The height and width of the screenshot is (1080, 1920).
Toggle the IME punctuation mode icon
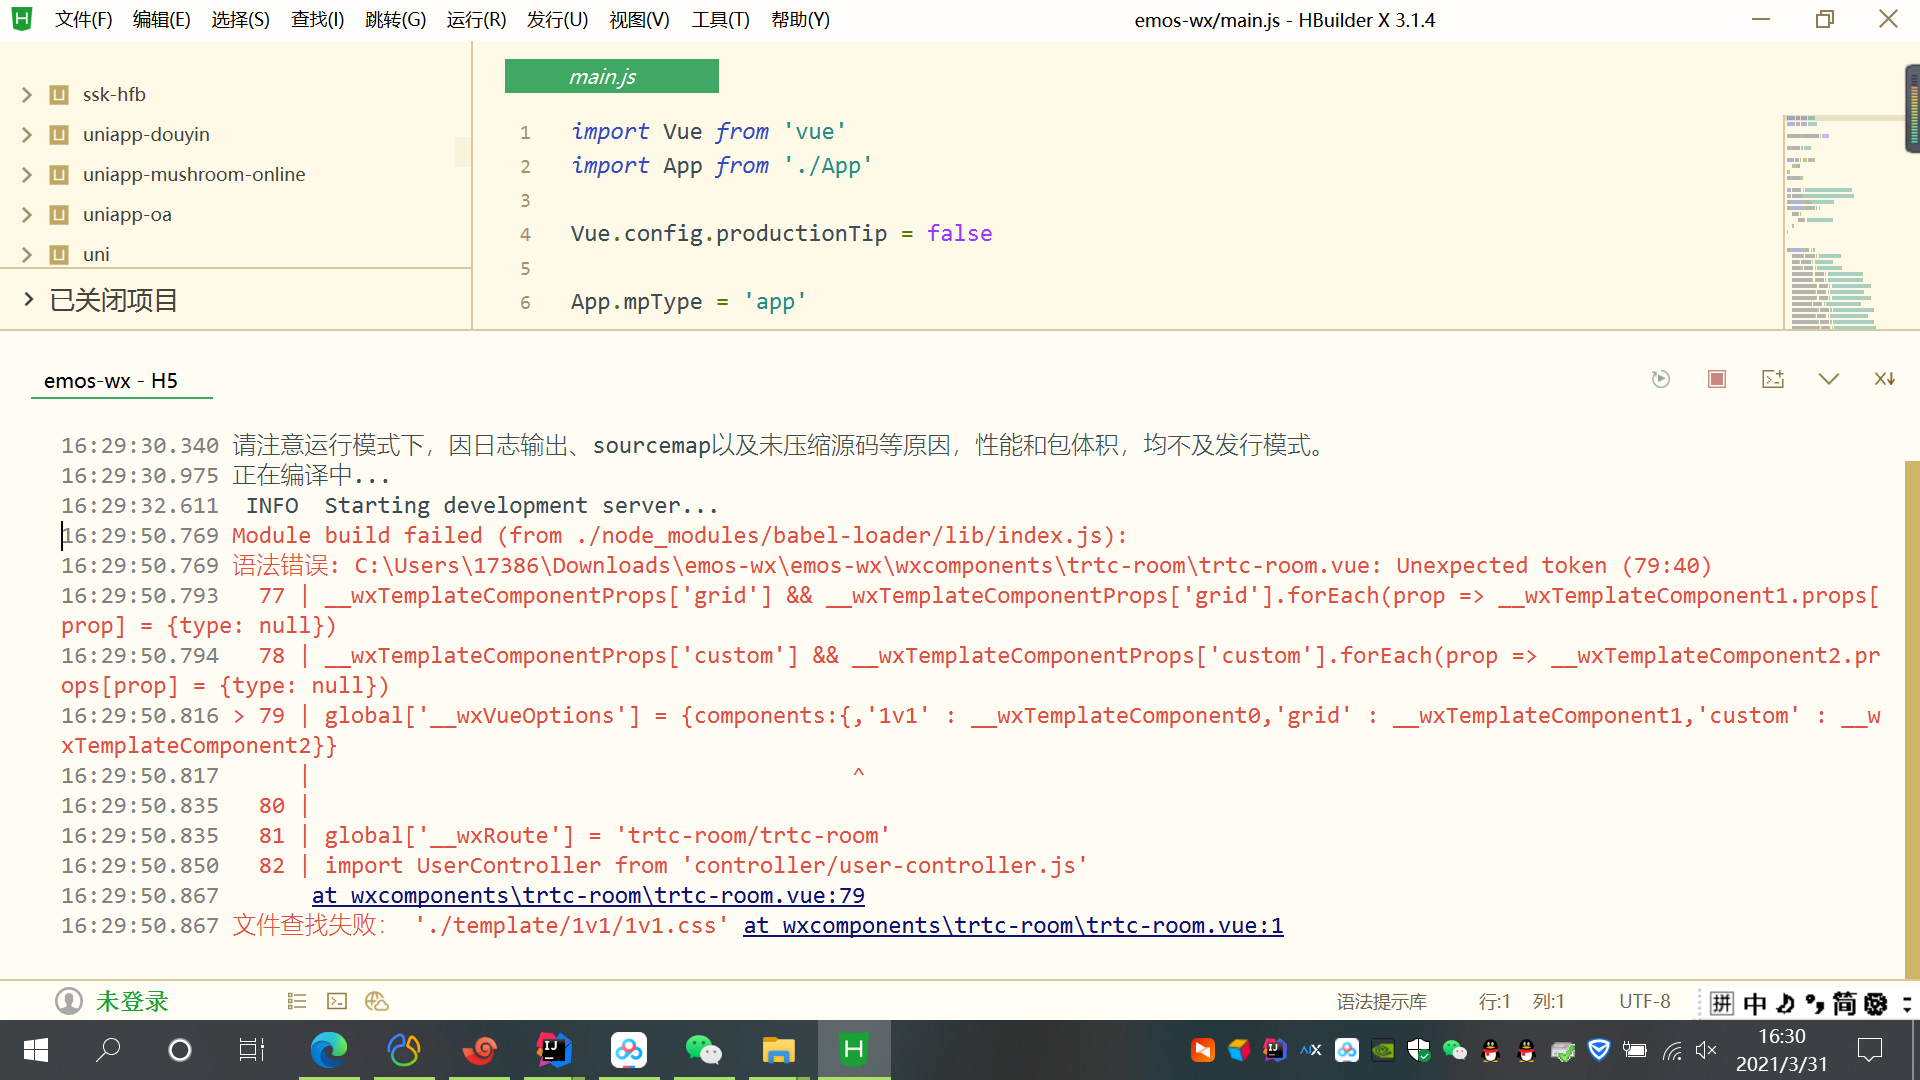(x=1815, y=1003)
